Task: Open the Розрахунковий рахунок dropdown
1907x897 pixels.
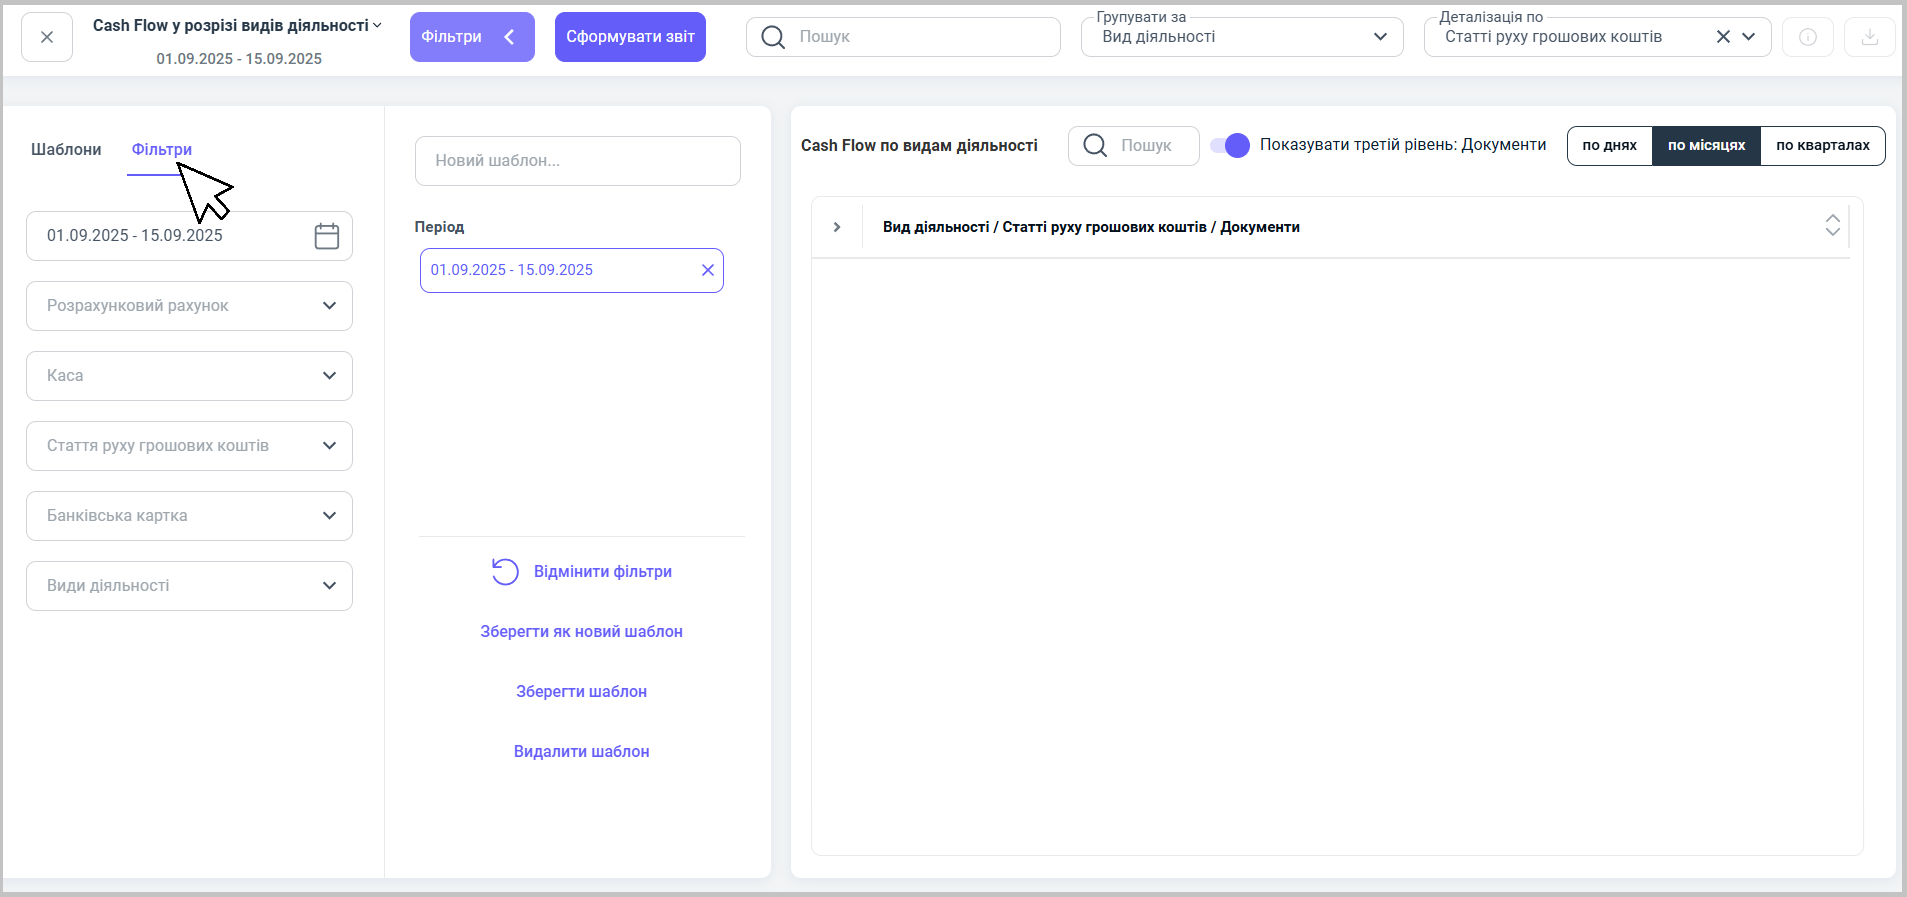Action: (x=189, y=306)
